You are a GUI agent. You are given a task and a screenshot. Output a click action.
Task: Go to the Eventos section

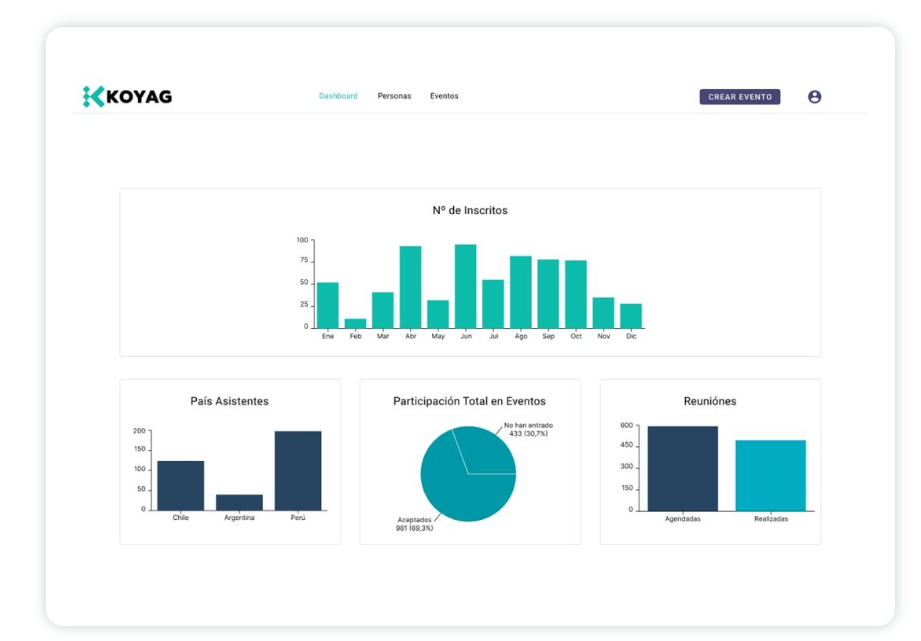(x=444, y=96)
